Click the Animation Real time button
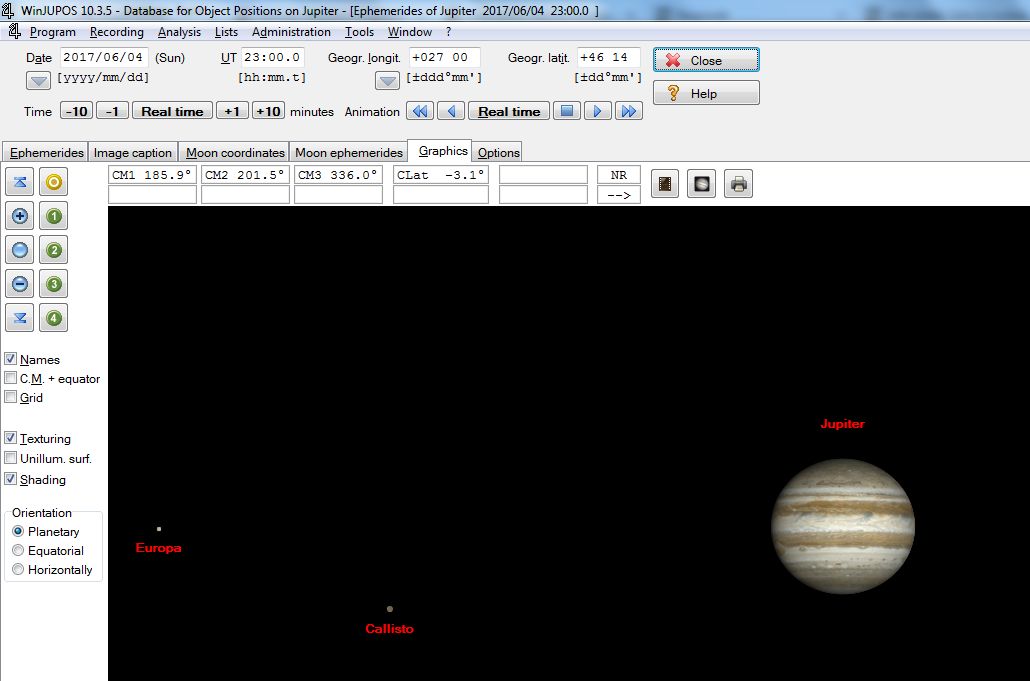The image size is (1030, 681). pyautogui.click(x=509, y=111)
